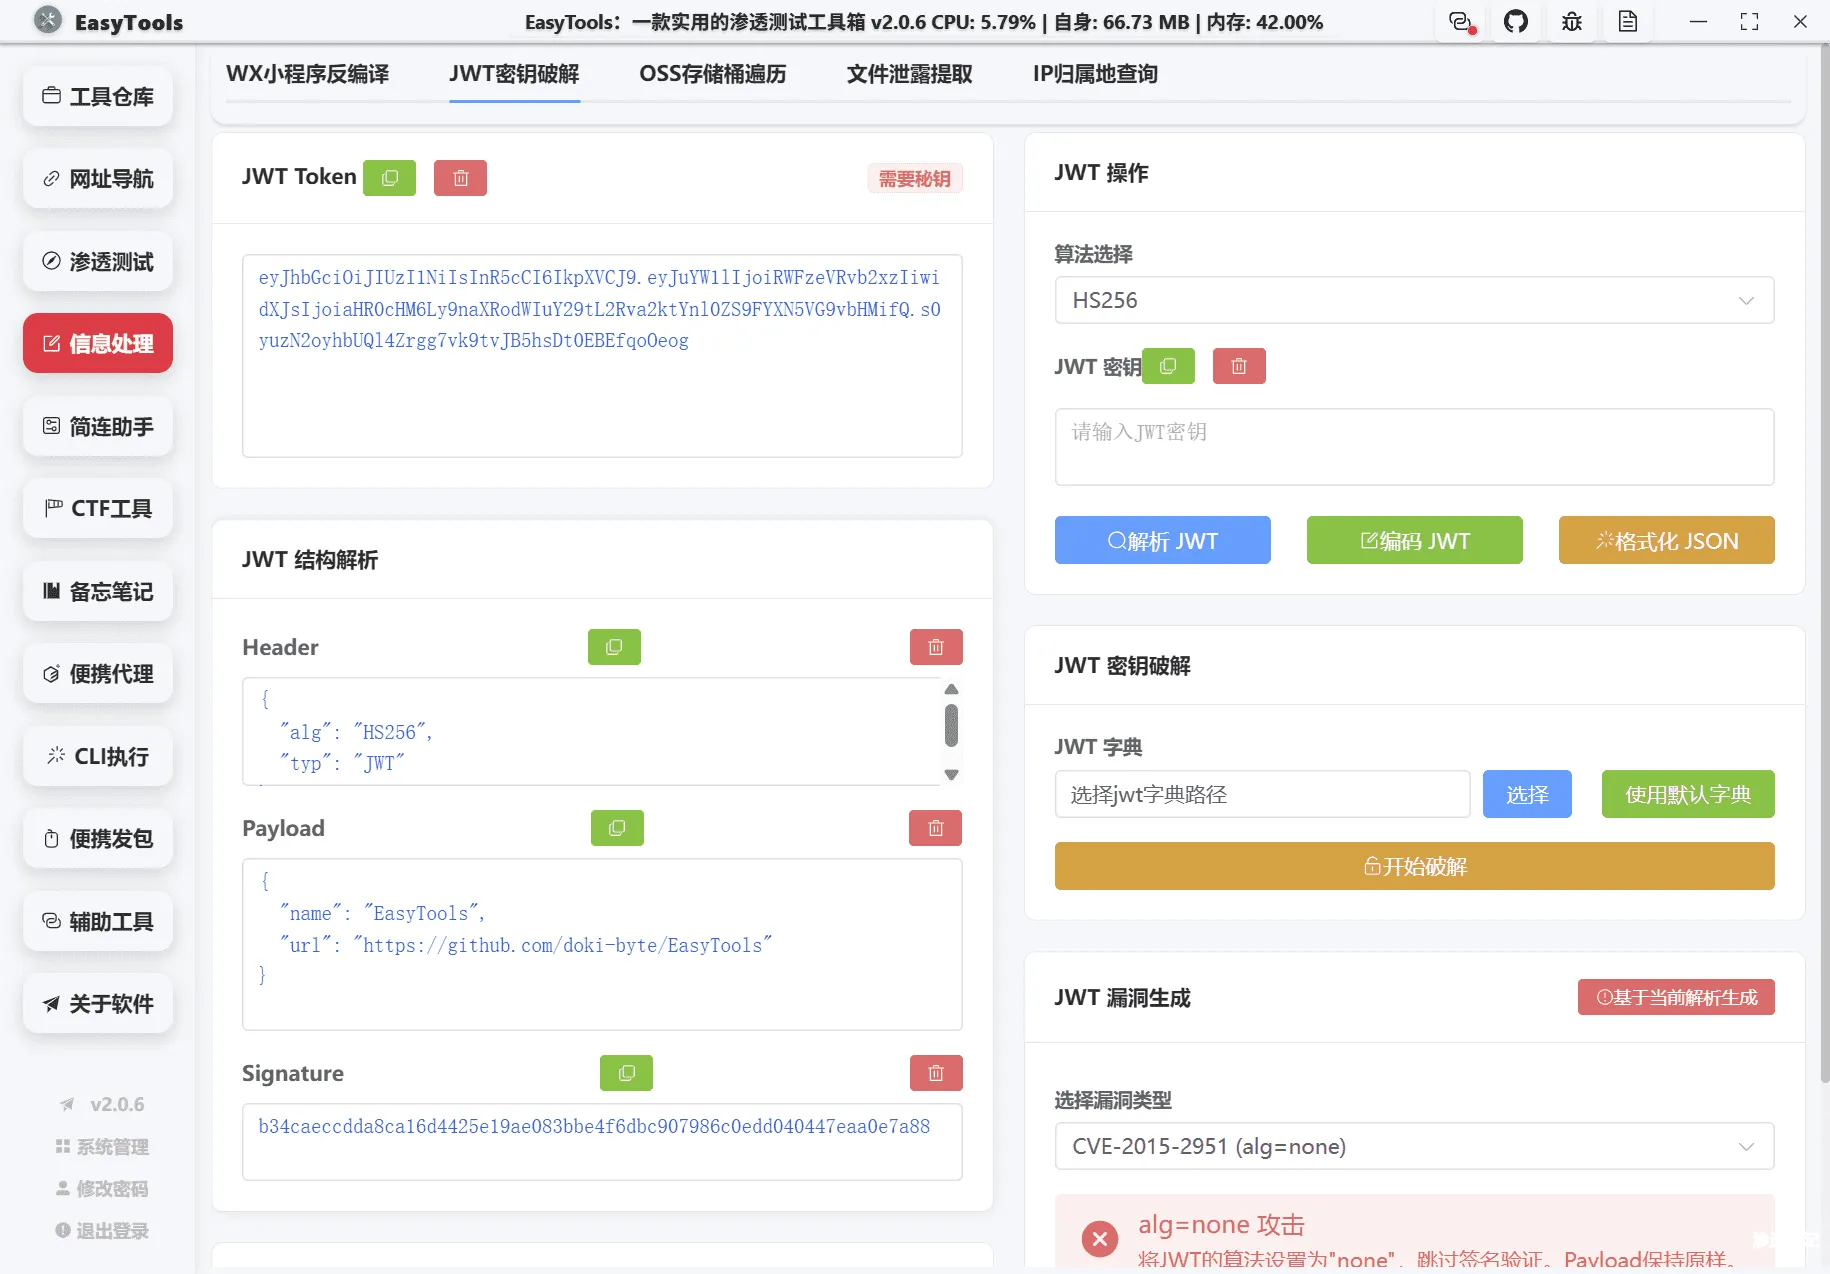1830x1274 pixels.
Task: Open the HS256 algorithm dropdown
Action: click(1413, 299)
